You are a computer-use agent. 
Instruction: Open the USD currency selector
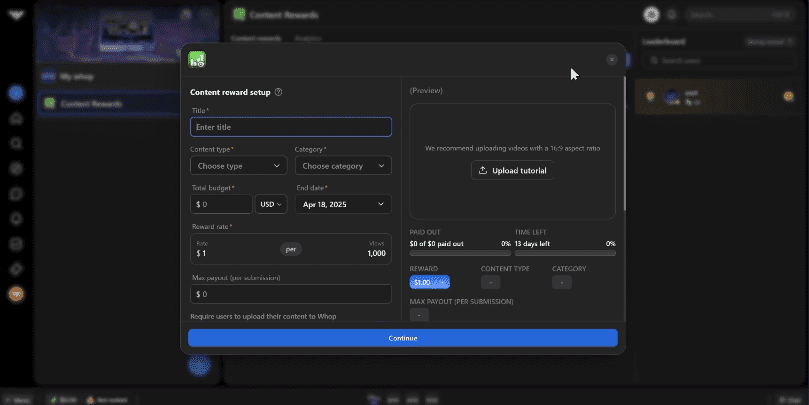click(x=271, y=204)
